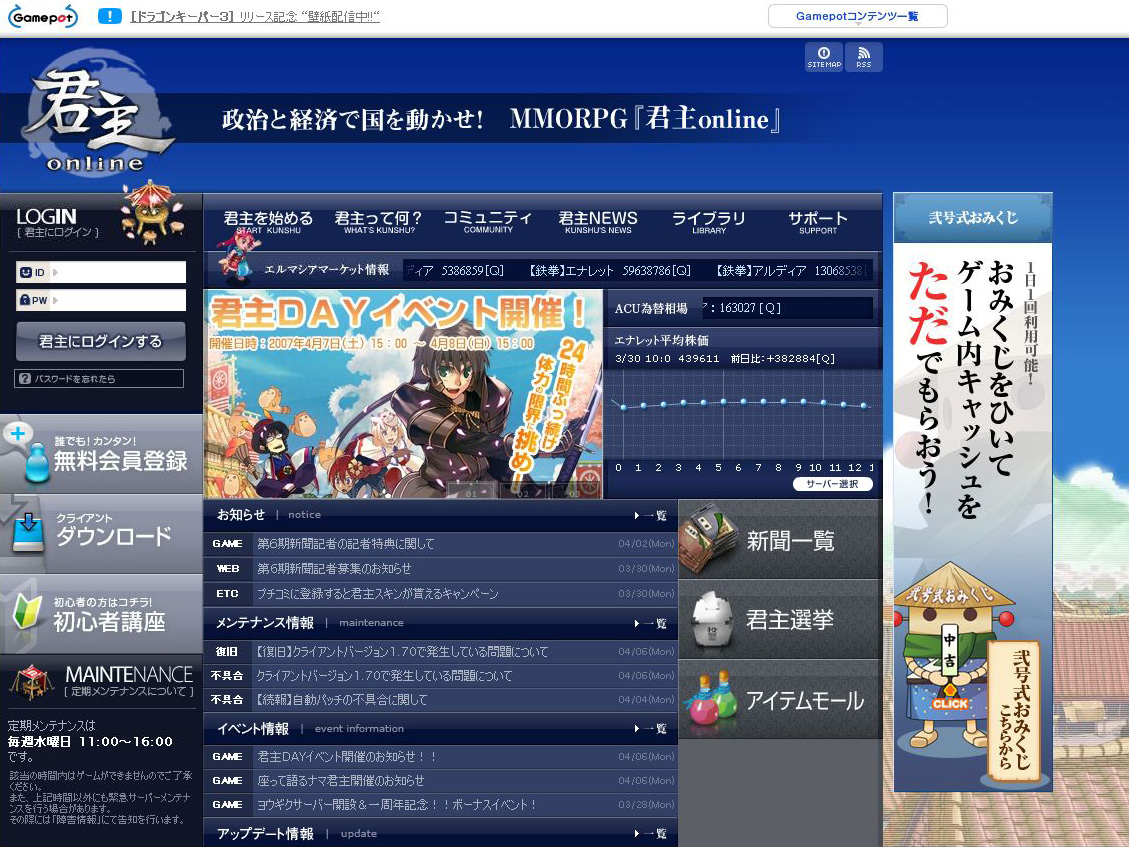Click the ACU為替相場 value box
1129x847 pixels.
(x=788, y=308)
